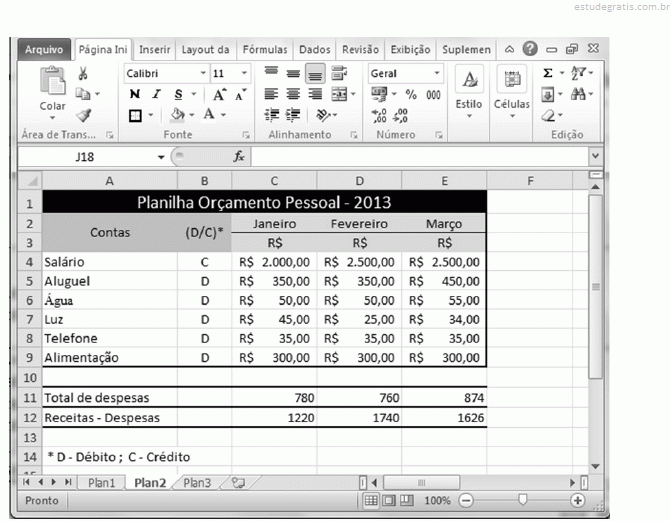Open the Arquivo file button
Viewport: 671px width, 521px height.
pos(44,49)
